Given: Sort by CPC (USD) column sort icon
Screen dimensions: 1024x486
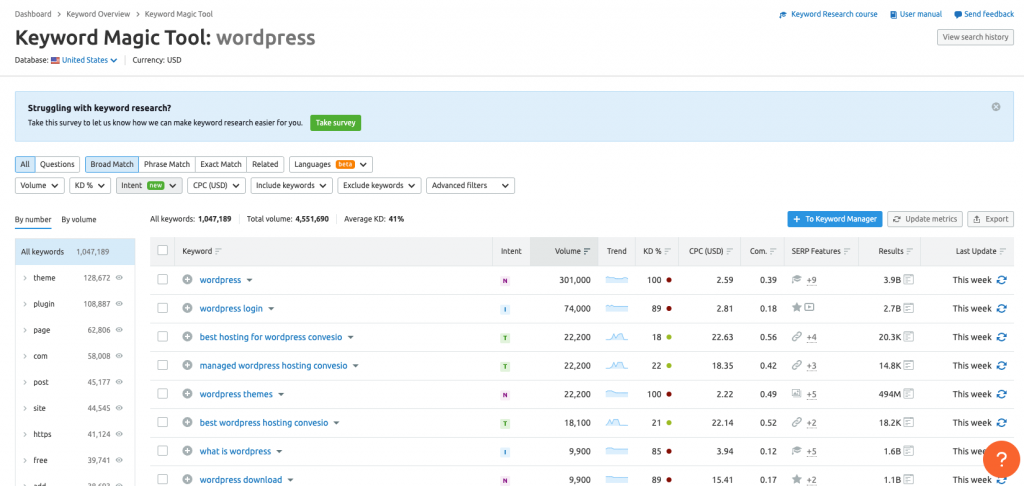Looking at the screenshot, I should coord(730,251).
